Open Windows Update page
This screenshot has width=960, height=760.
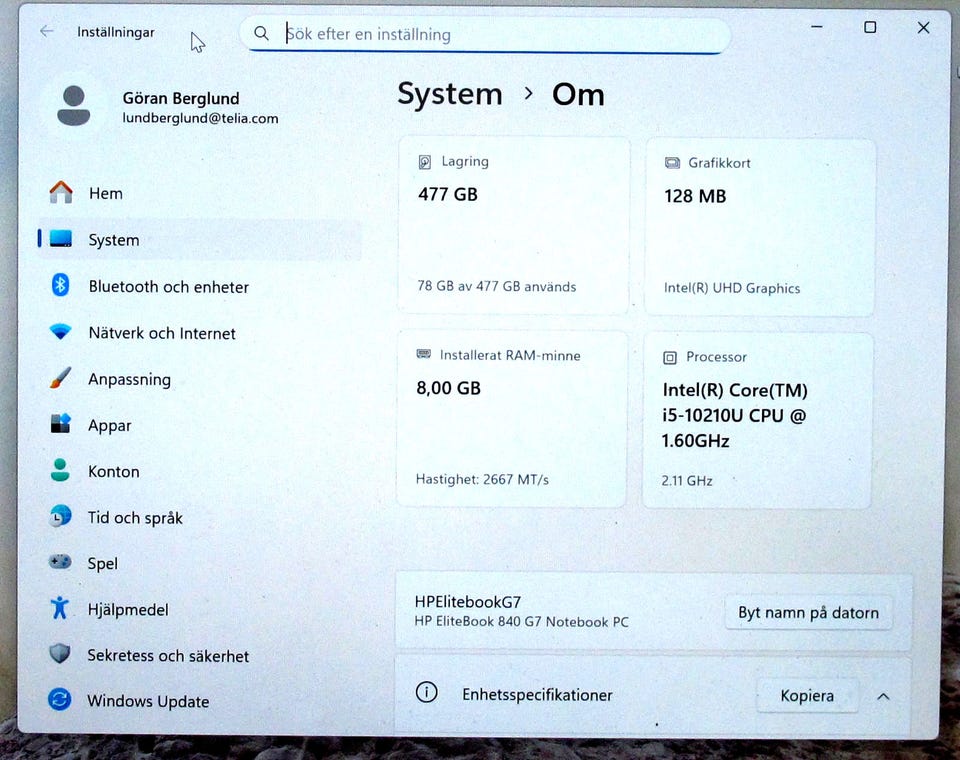point(200,701)
